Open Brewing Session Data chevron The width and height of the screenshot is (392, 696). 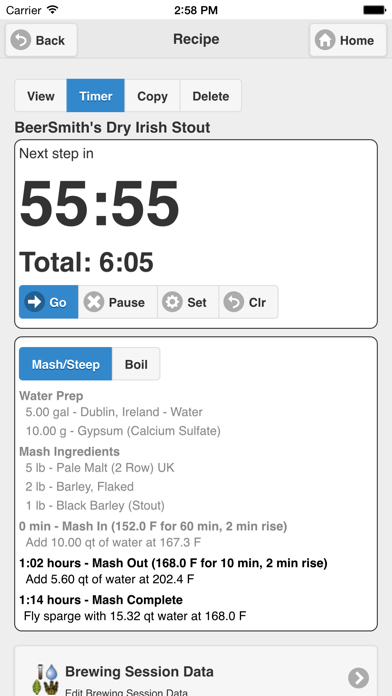coord(358,678)
